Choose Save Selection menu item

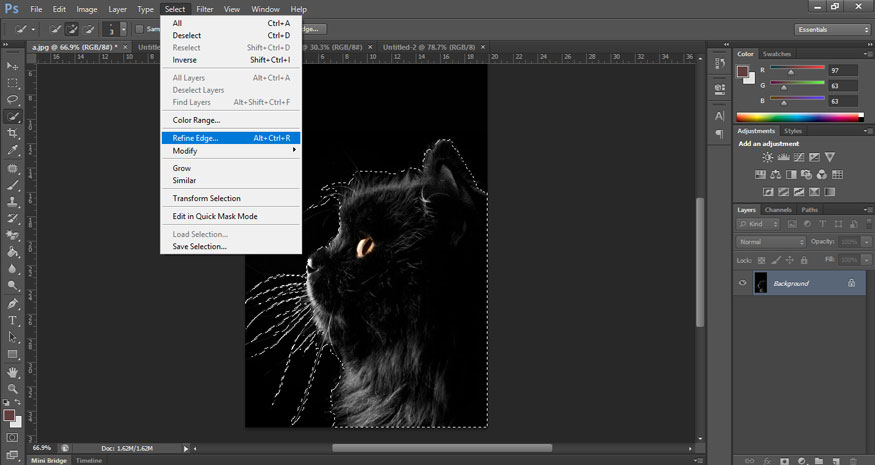[231, 246]
